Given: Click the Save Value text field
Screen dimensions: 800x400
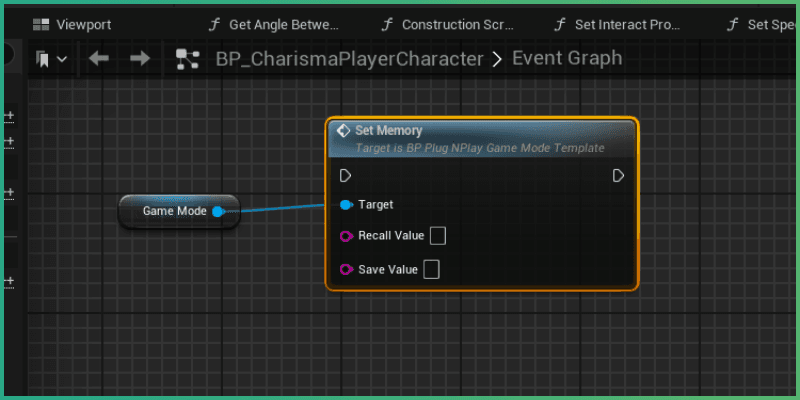Looking at the screenshot, I should (x=432, y=269).
